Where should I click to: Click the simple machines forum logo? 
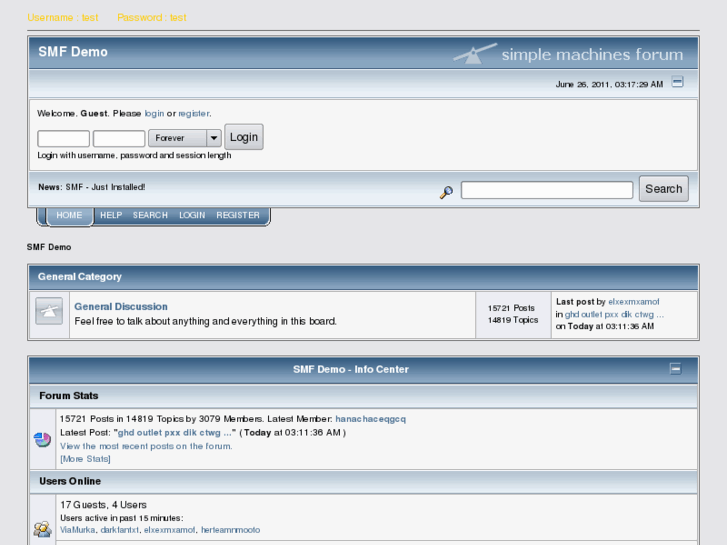click(x=568, y=54)
